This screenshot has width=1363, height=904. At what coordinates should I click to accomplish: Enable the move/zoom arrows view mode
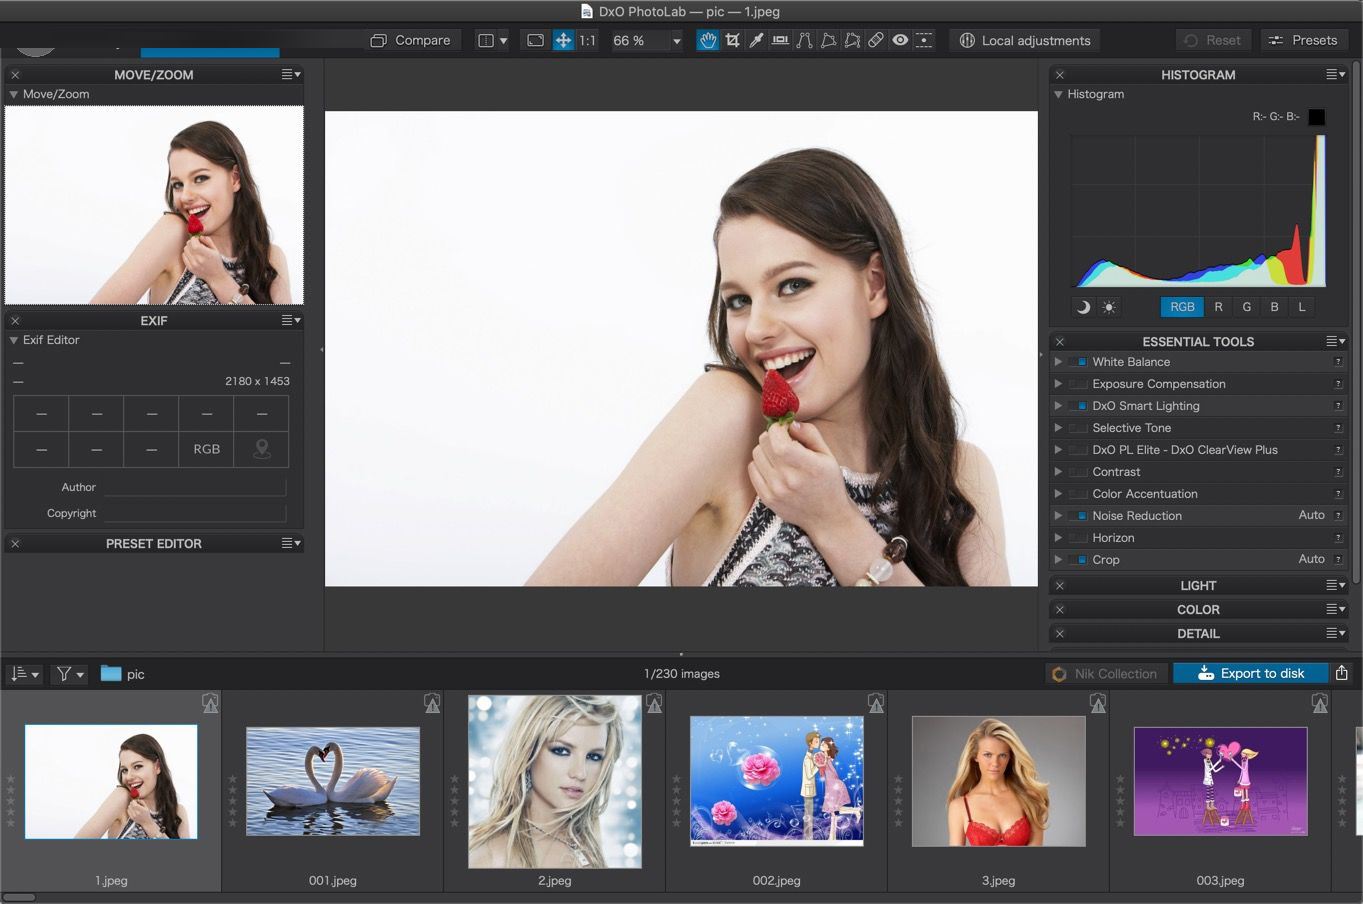point(563,40)
